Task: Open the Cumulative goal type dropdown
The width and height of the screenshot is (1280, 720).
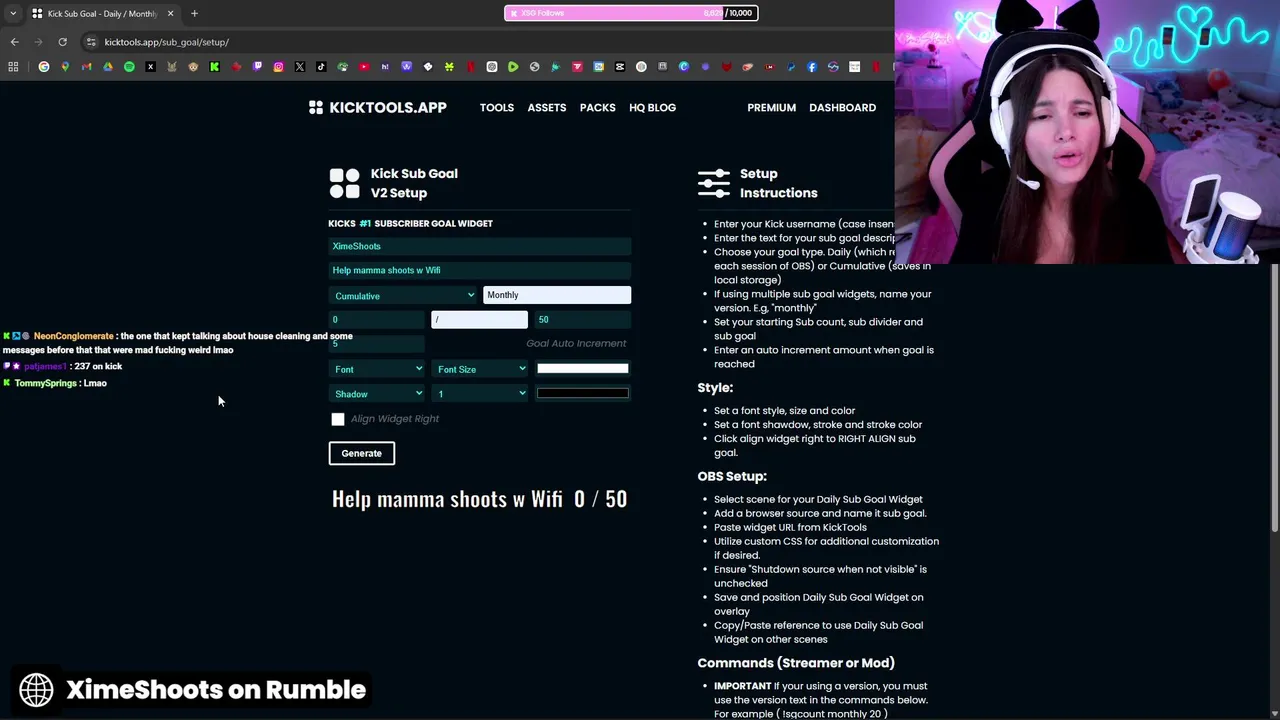Action: coord(404,295)
